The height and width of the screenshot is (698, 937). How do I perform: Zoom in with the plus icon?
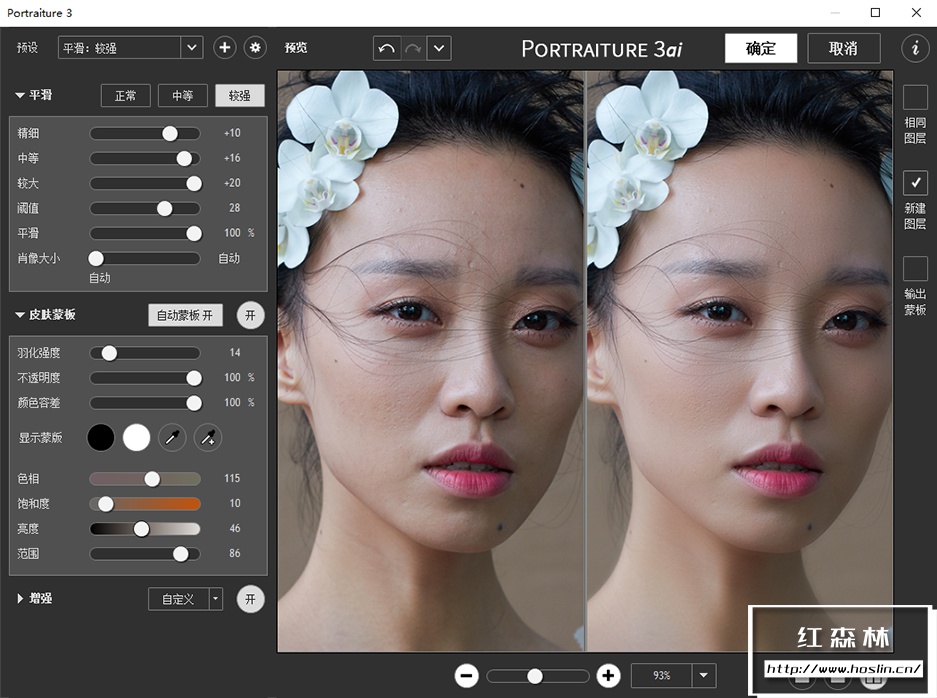[608, 676]
